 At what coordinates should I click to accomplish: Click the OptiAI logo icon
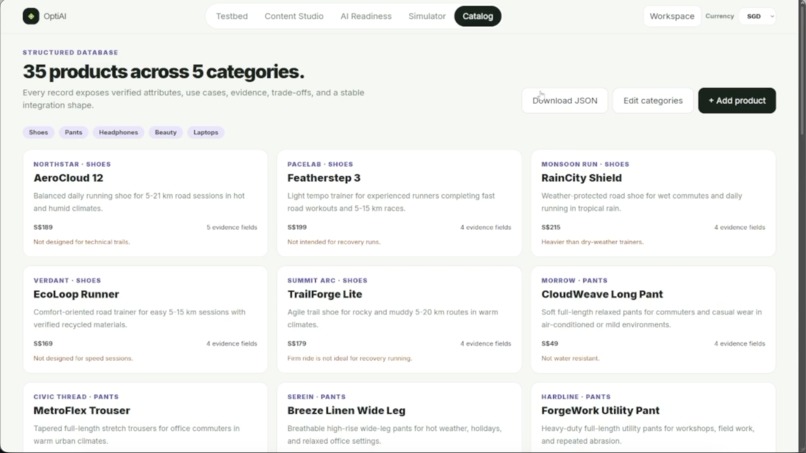pos(31,16)
